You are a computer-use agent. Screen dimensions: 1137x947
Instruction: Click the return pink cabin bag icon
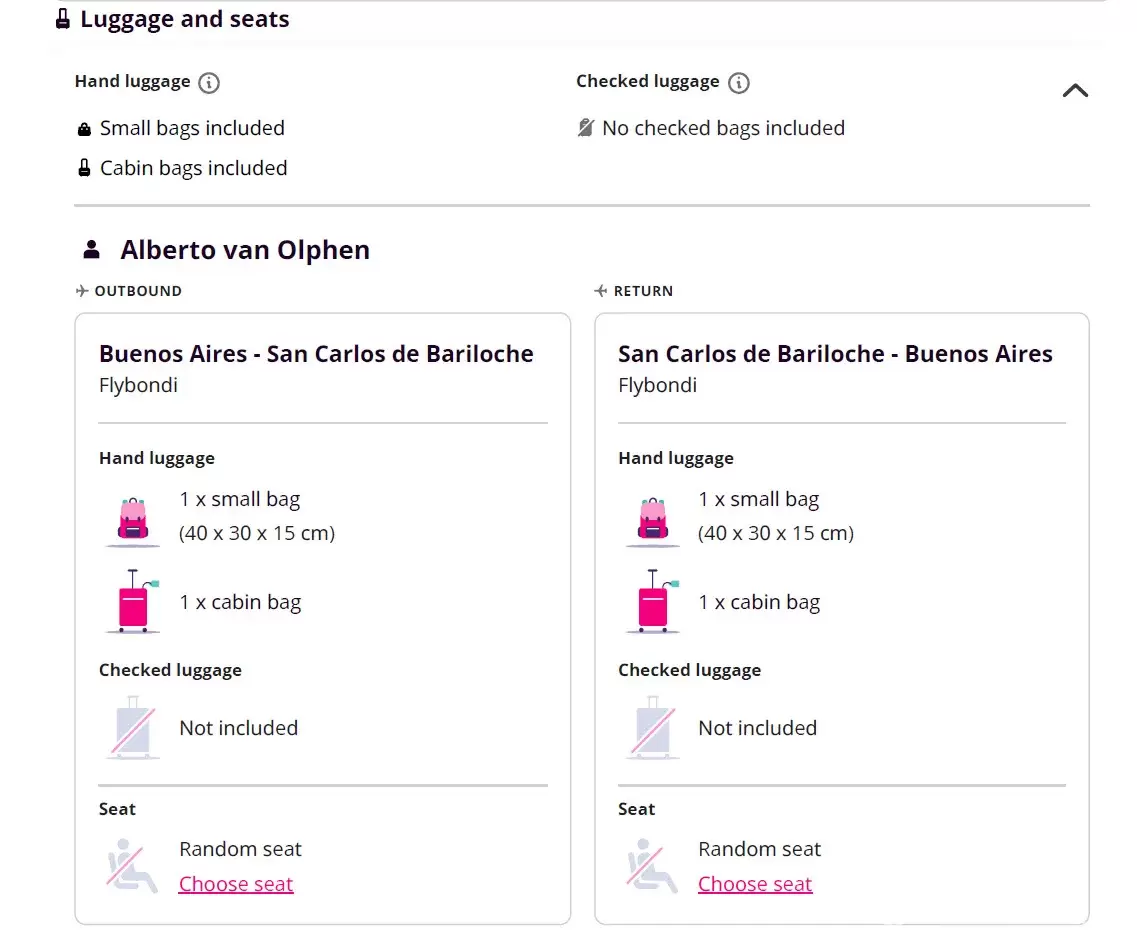[653, 602]
